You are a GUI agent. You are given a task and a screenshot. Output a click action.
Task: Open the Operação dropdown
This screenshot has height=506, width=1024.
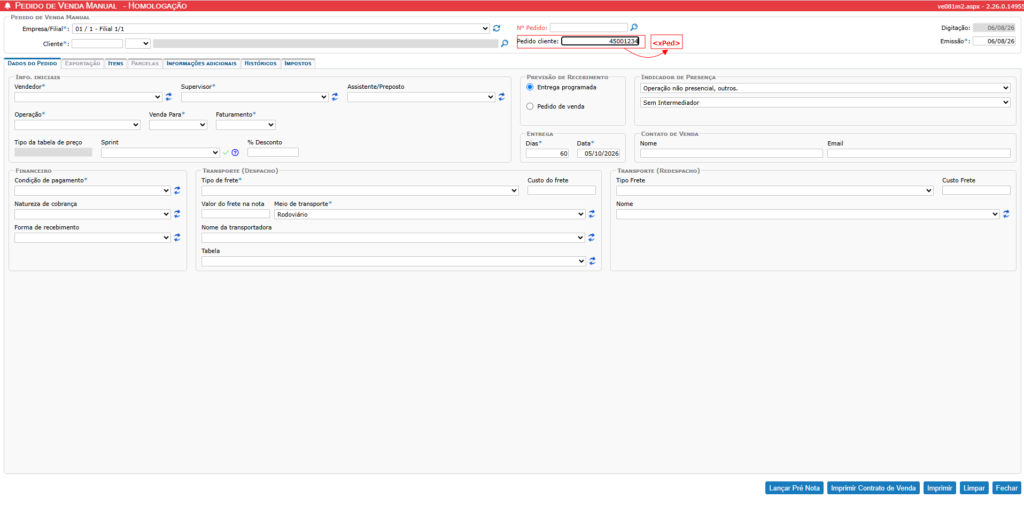pos(77,125)
